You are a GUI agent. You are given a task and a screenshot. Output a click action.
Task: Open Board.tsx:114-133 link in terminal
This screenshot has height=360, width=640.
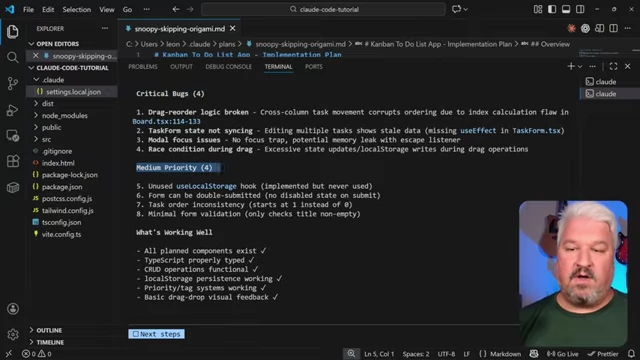tap(166, 121)
